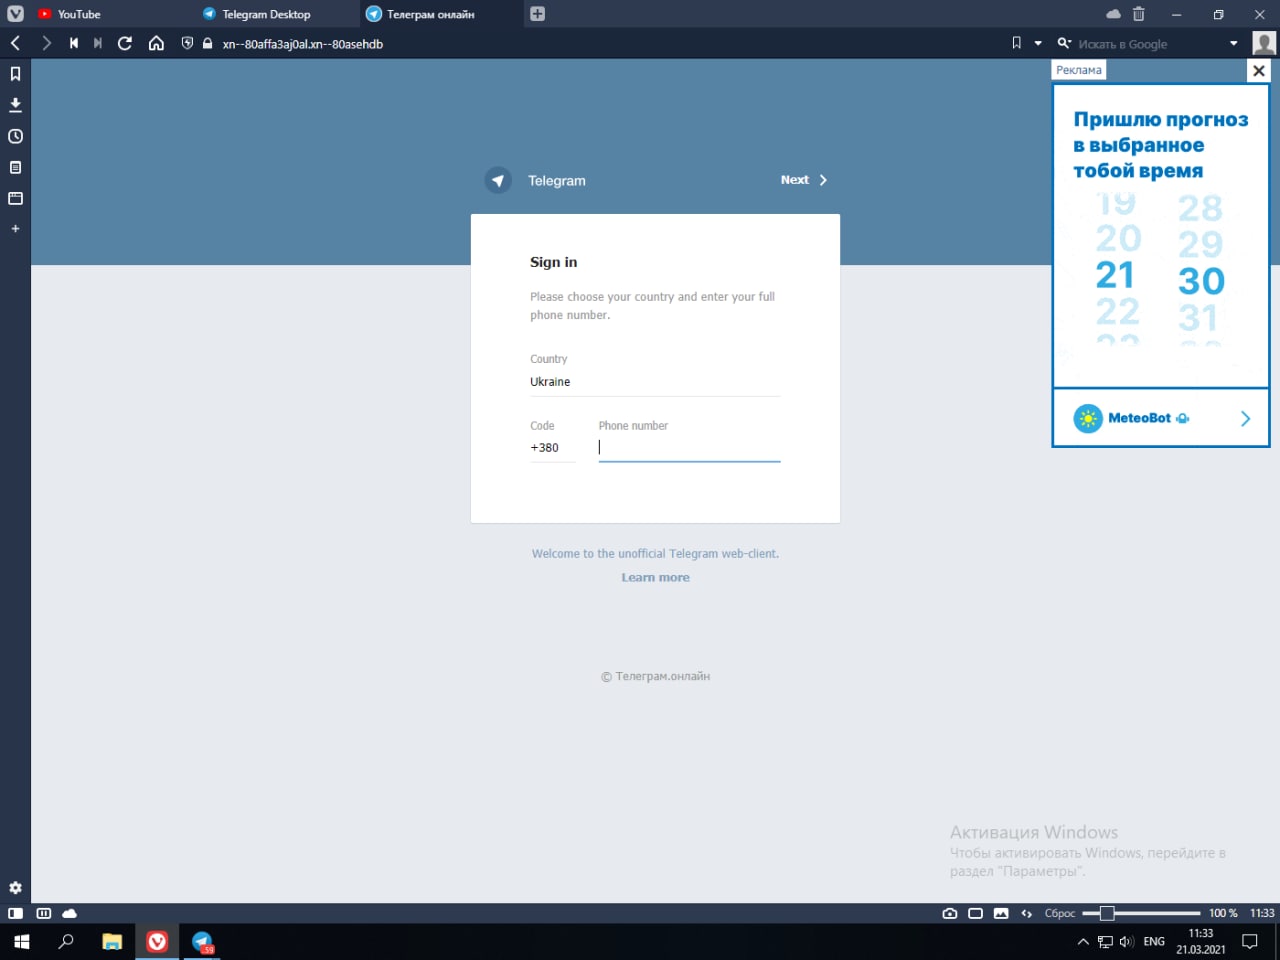
Task: Click Next to continue sign in
Action: tap(804, 180)
